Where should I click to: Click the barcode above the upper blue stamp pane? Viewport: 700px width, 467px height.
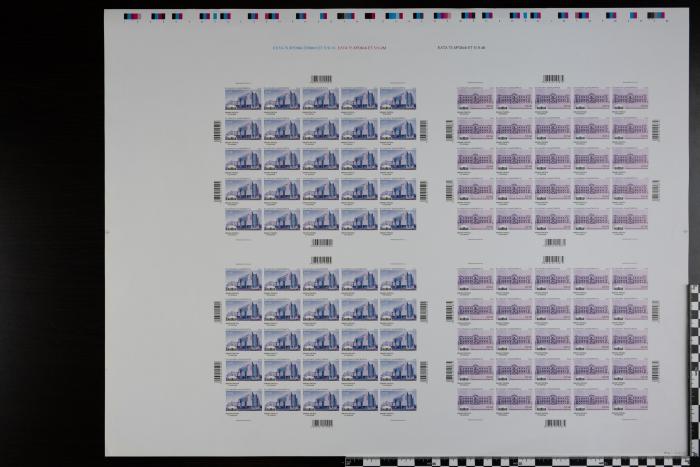(x=321, y=79)
